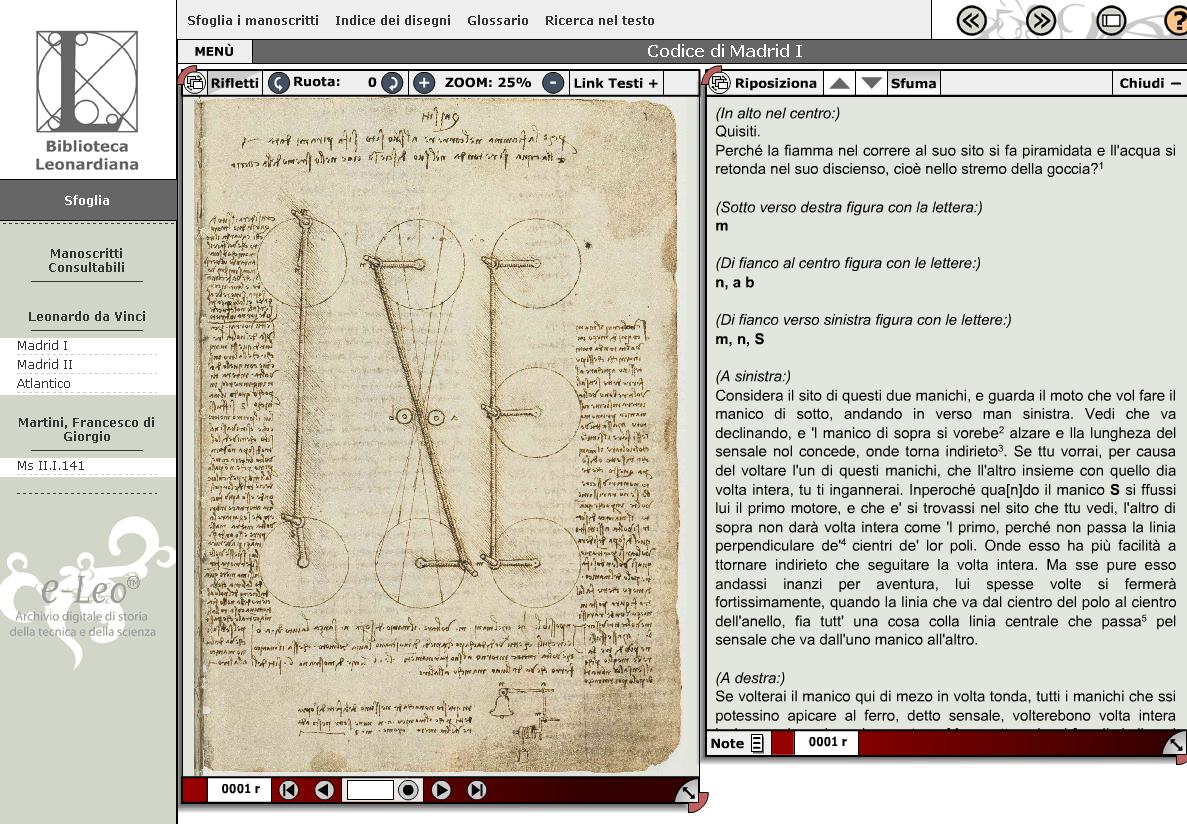This screenshot has height=824, width=1187.
Task: Click the orange help question mark icon
Action: click(1176, 21)
